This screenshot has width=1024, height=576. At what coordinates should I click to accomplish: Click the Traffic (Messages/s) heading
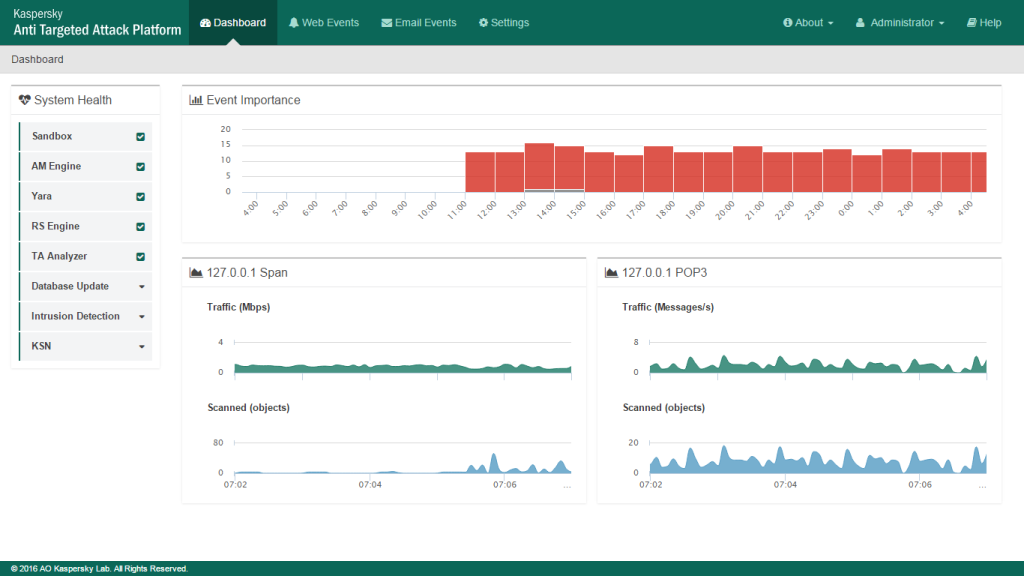pos(668,307)
